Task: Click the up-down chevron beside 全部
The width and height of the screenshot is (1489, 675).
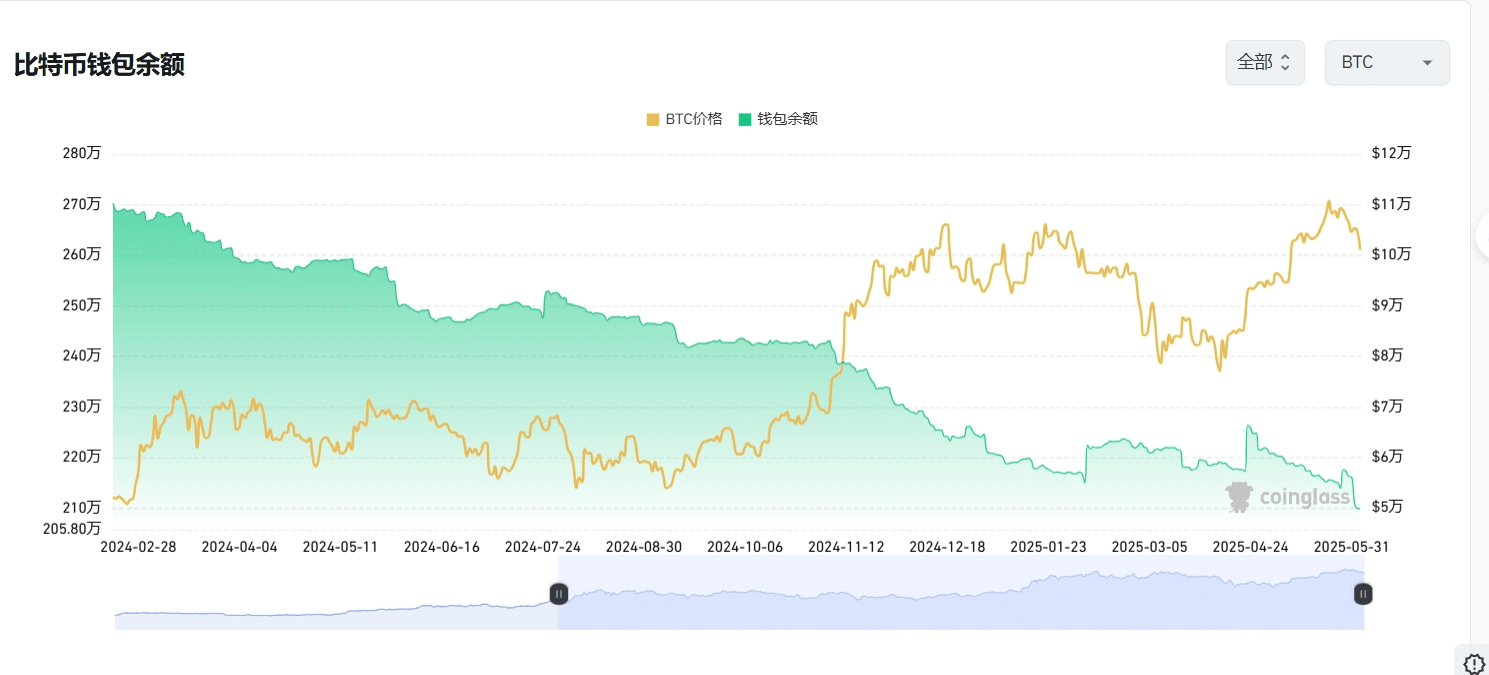Action: (1286, 62)
